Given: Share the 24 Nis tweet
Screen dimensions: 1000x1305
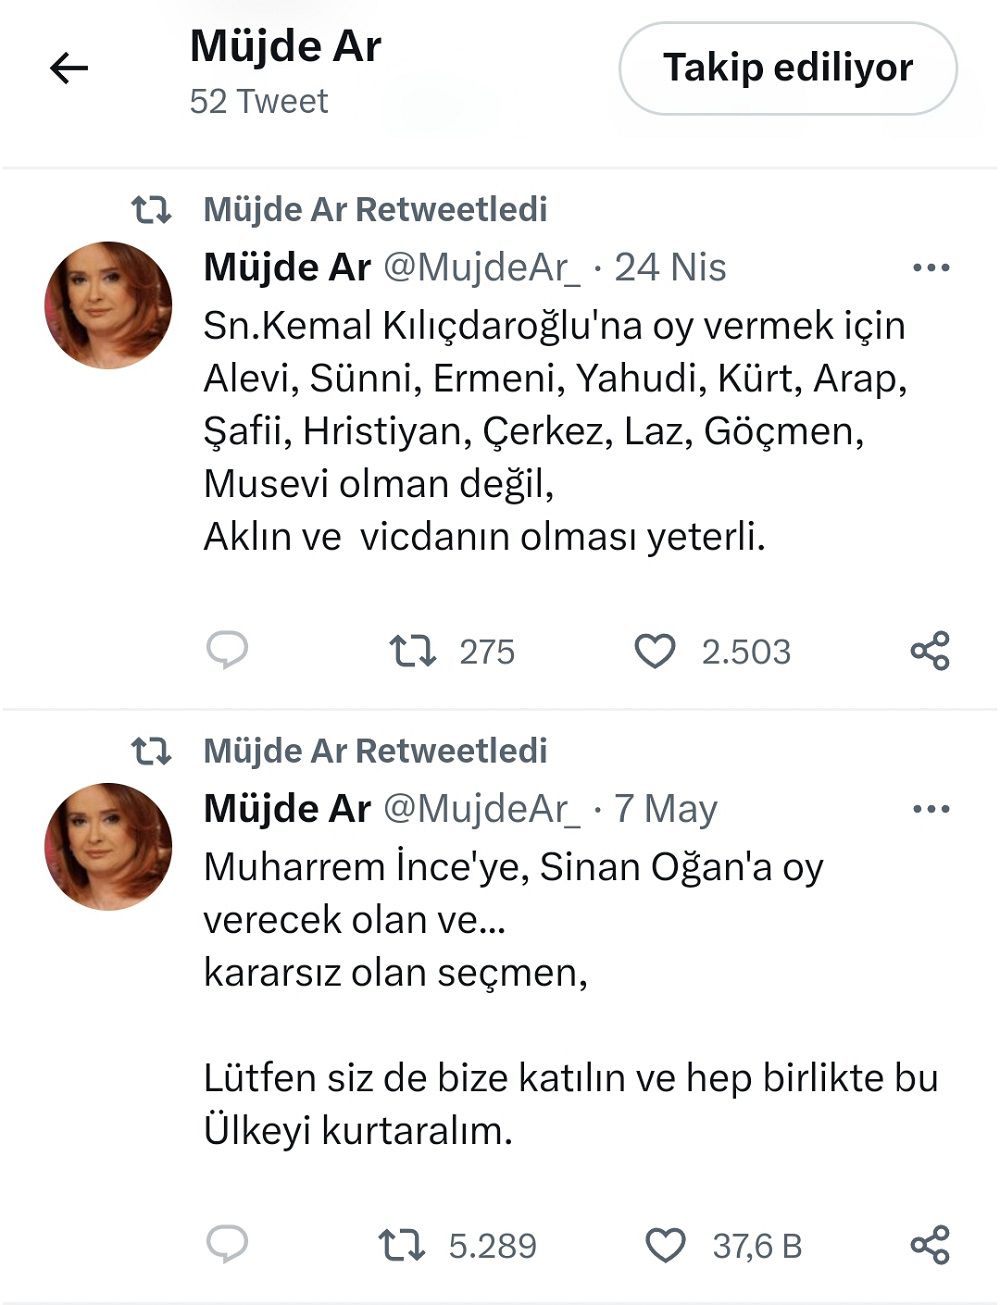Looking at the screenshot, I should click(x=929, y=651).
